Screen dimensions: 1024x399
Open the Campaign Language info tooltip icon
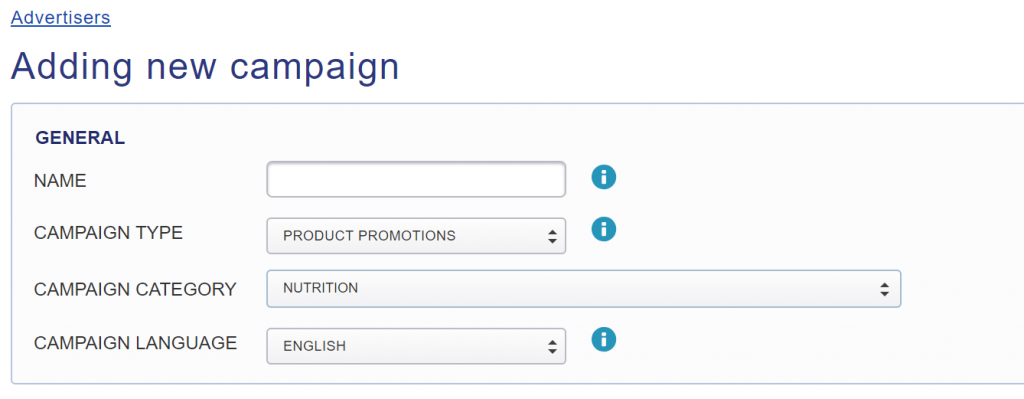603,340
